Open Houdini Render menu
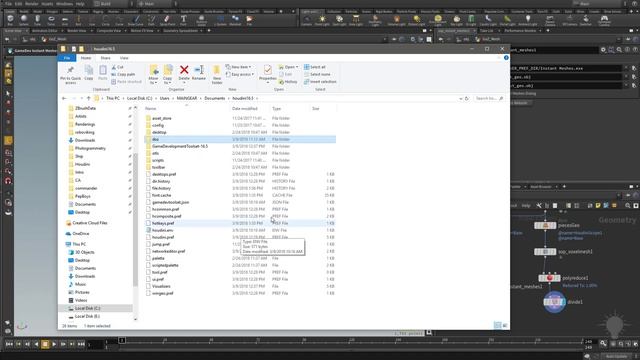Viewport: 640px width, 360px height. pos(31,4)
